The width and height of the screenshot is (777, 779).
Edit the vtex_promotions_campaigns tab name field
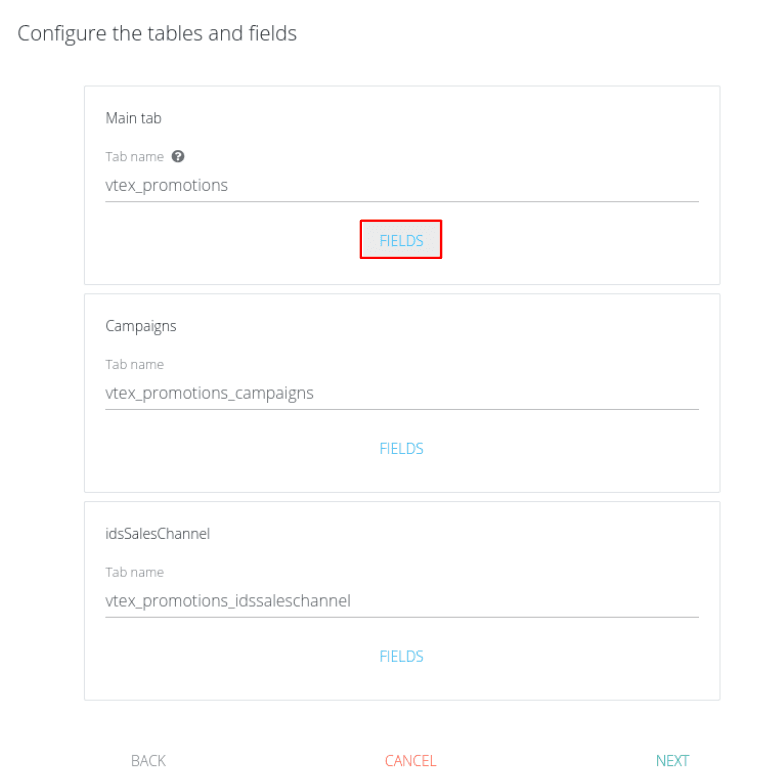pyautogui.click(x=401, y=393)
